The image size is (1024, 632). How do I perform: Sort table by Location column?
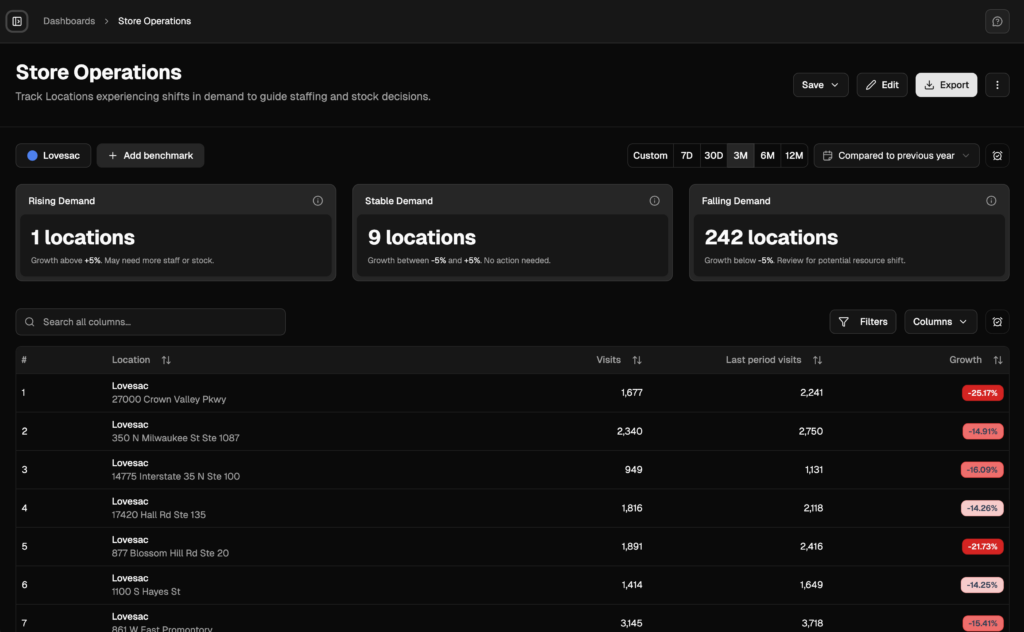tap(166, 360)
